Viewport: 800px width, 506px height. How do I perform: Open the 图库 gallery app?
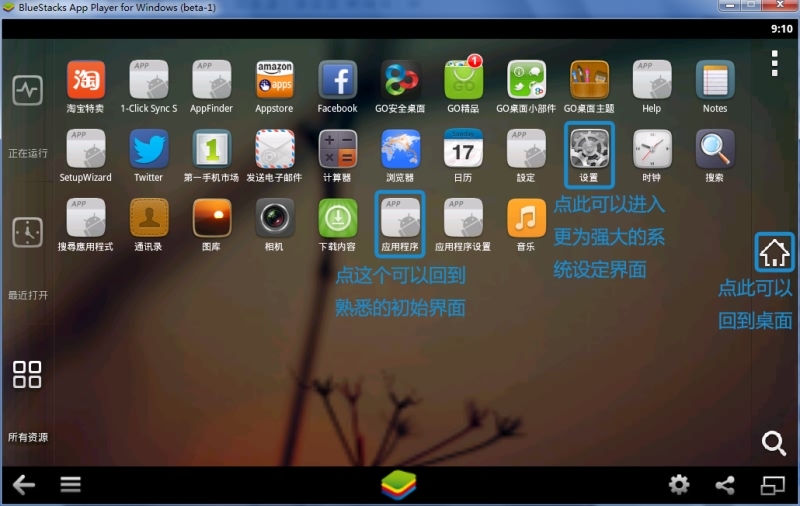click(x=211, y=218)
